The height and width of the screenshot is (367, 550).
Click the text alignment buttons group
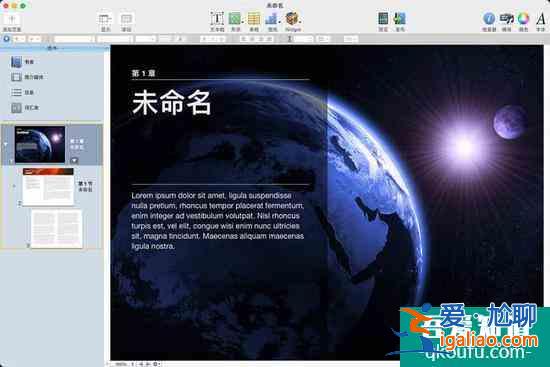pyautogui.click(x=256, y=39)
